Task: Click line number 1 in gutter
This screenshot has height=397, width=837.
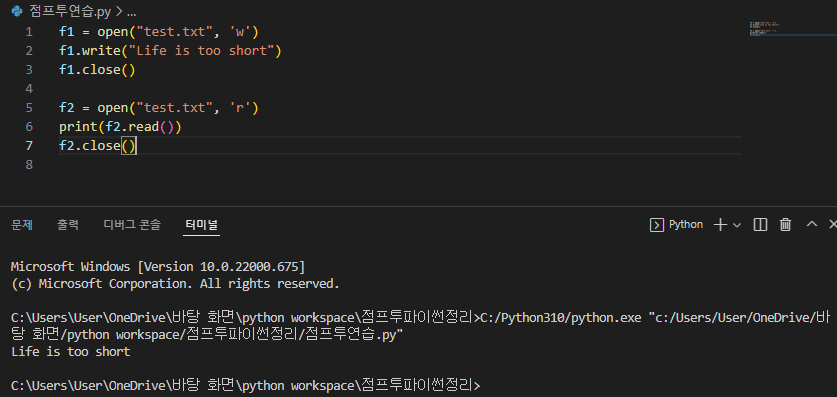Action: (x=29, y=32)
